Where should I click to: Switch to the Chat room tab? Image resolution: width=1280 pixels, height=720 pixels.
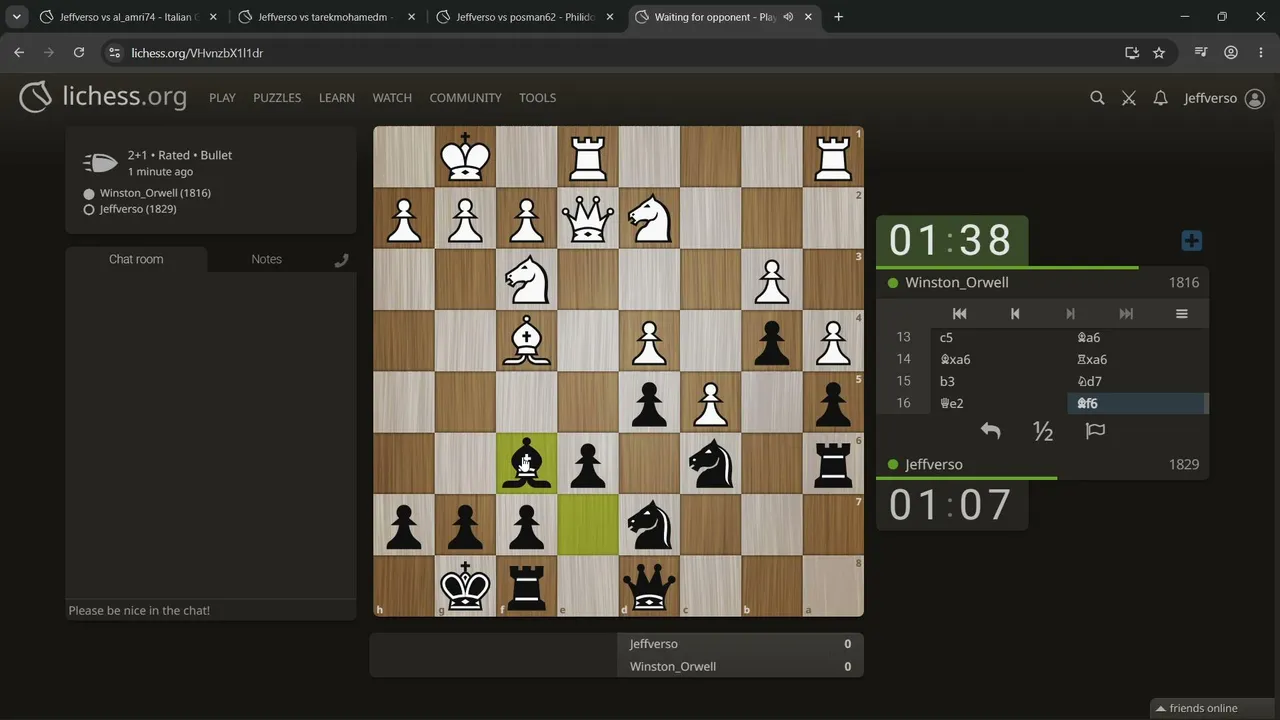pyautogui.click(x=136, y=259)
